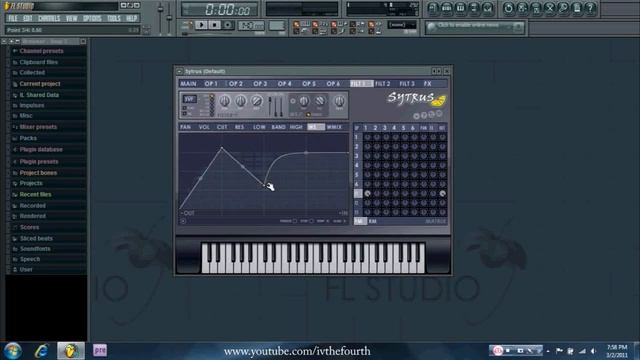Screen dimensions: 640x360
Task: Click the rightmost knob in Sytrus filter panel
Action: (x=339, y=100)
